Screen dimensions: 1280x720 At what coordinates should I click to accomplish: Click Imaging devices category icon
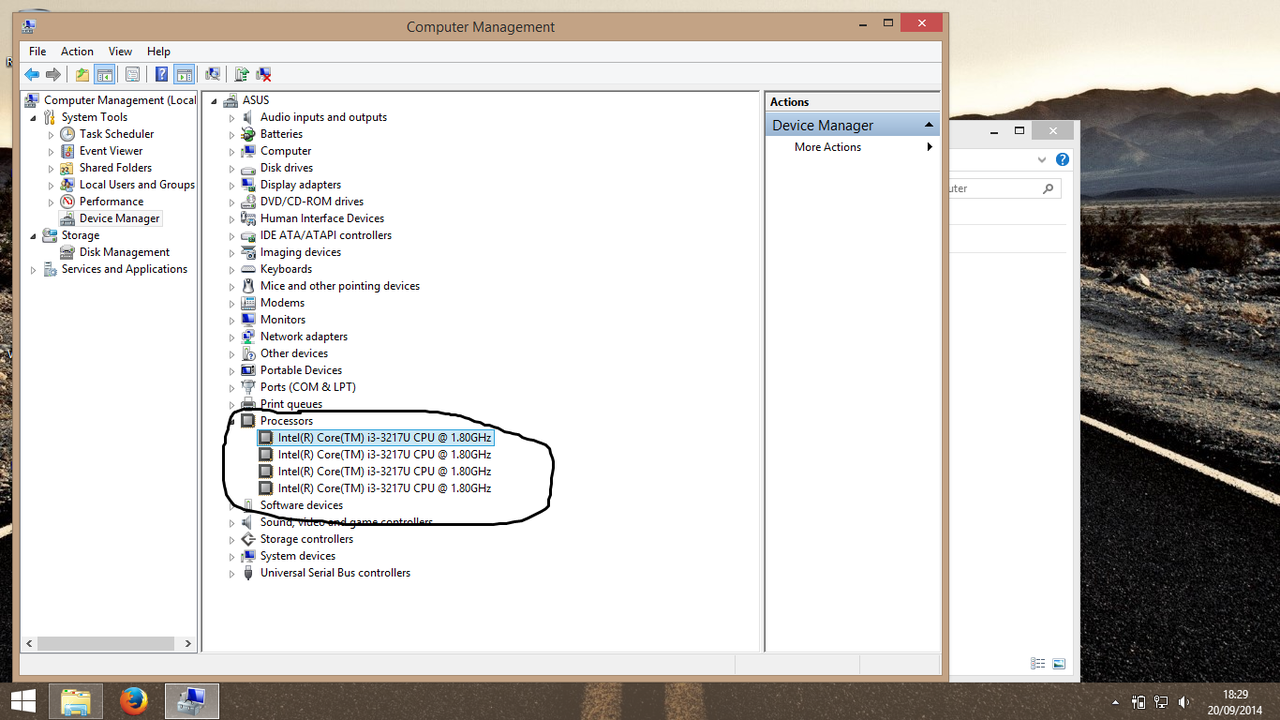pos(248,252)
